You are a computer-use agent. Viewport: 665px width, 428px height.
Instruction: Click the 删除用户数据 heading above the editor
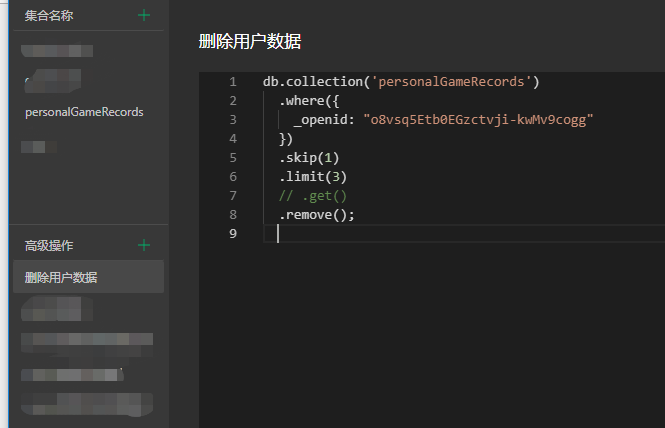click(250, 41)
